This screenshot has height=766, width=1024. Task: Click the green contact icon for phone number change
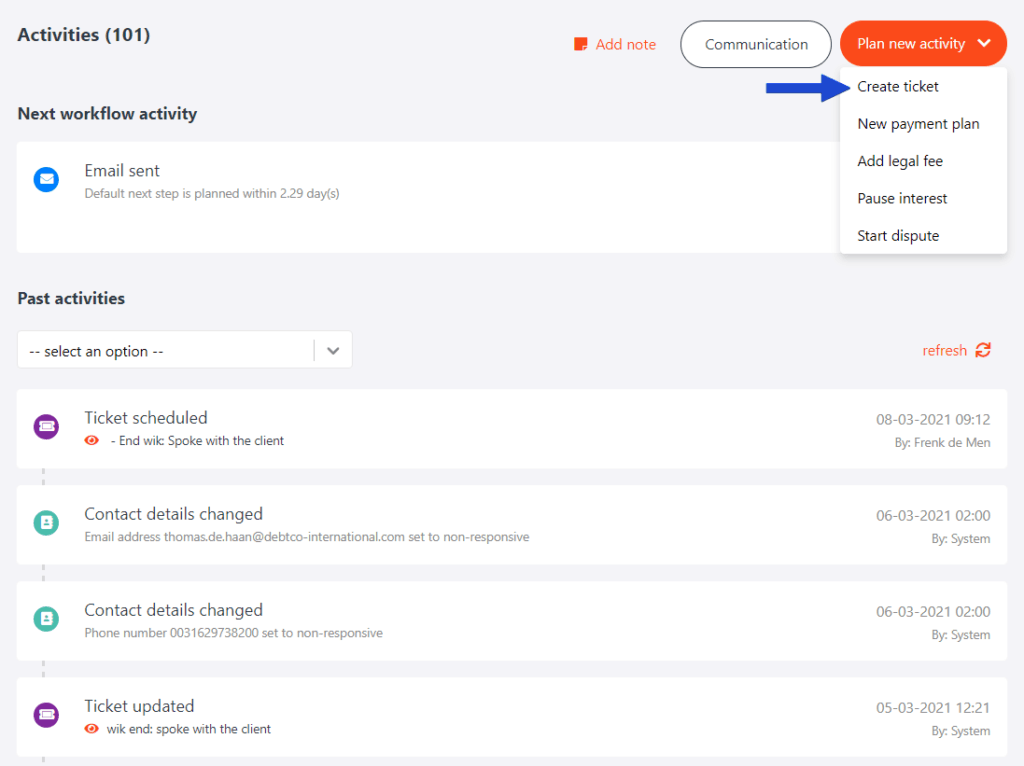[x=45, y=619]
